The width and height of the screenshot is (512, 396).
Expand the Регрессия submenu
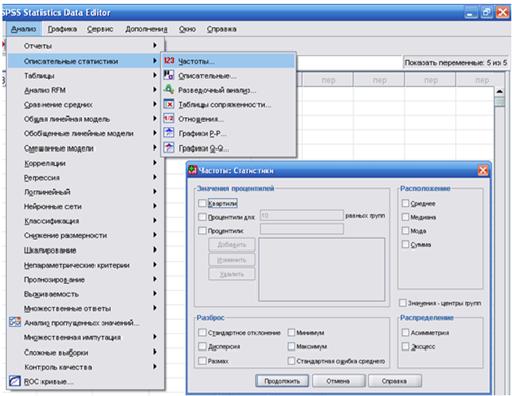click(86, 178)
